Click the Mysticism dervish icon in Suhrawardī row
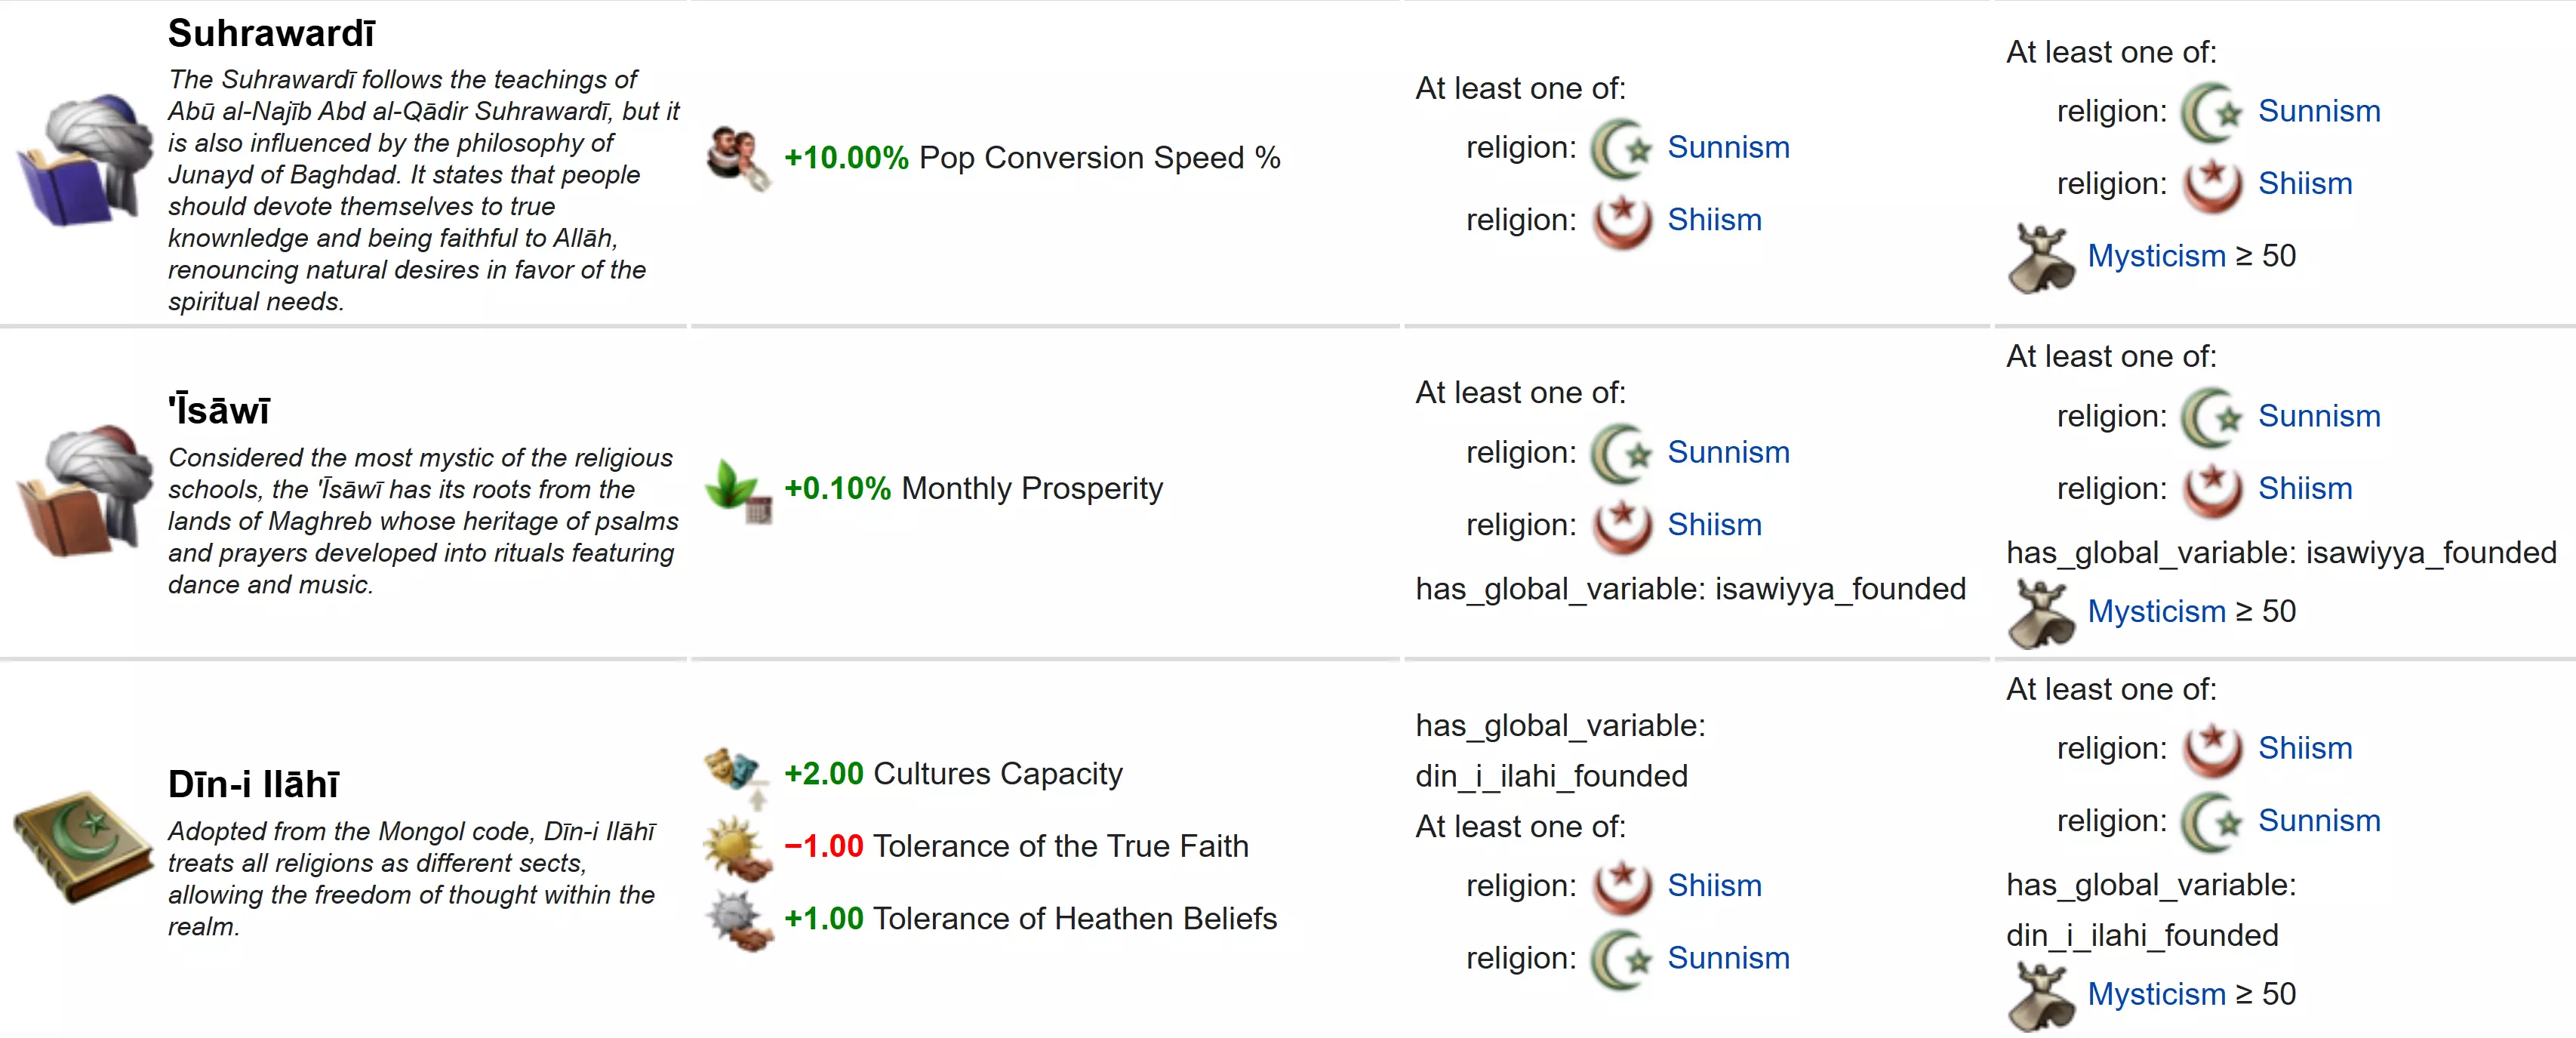 coord(2041,257)
